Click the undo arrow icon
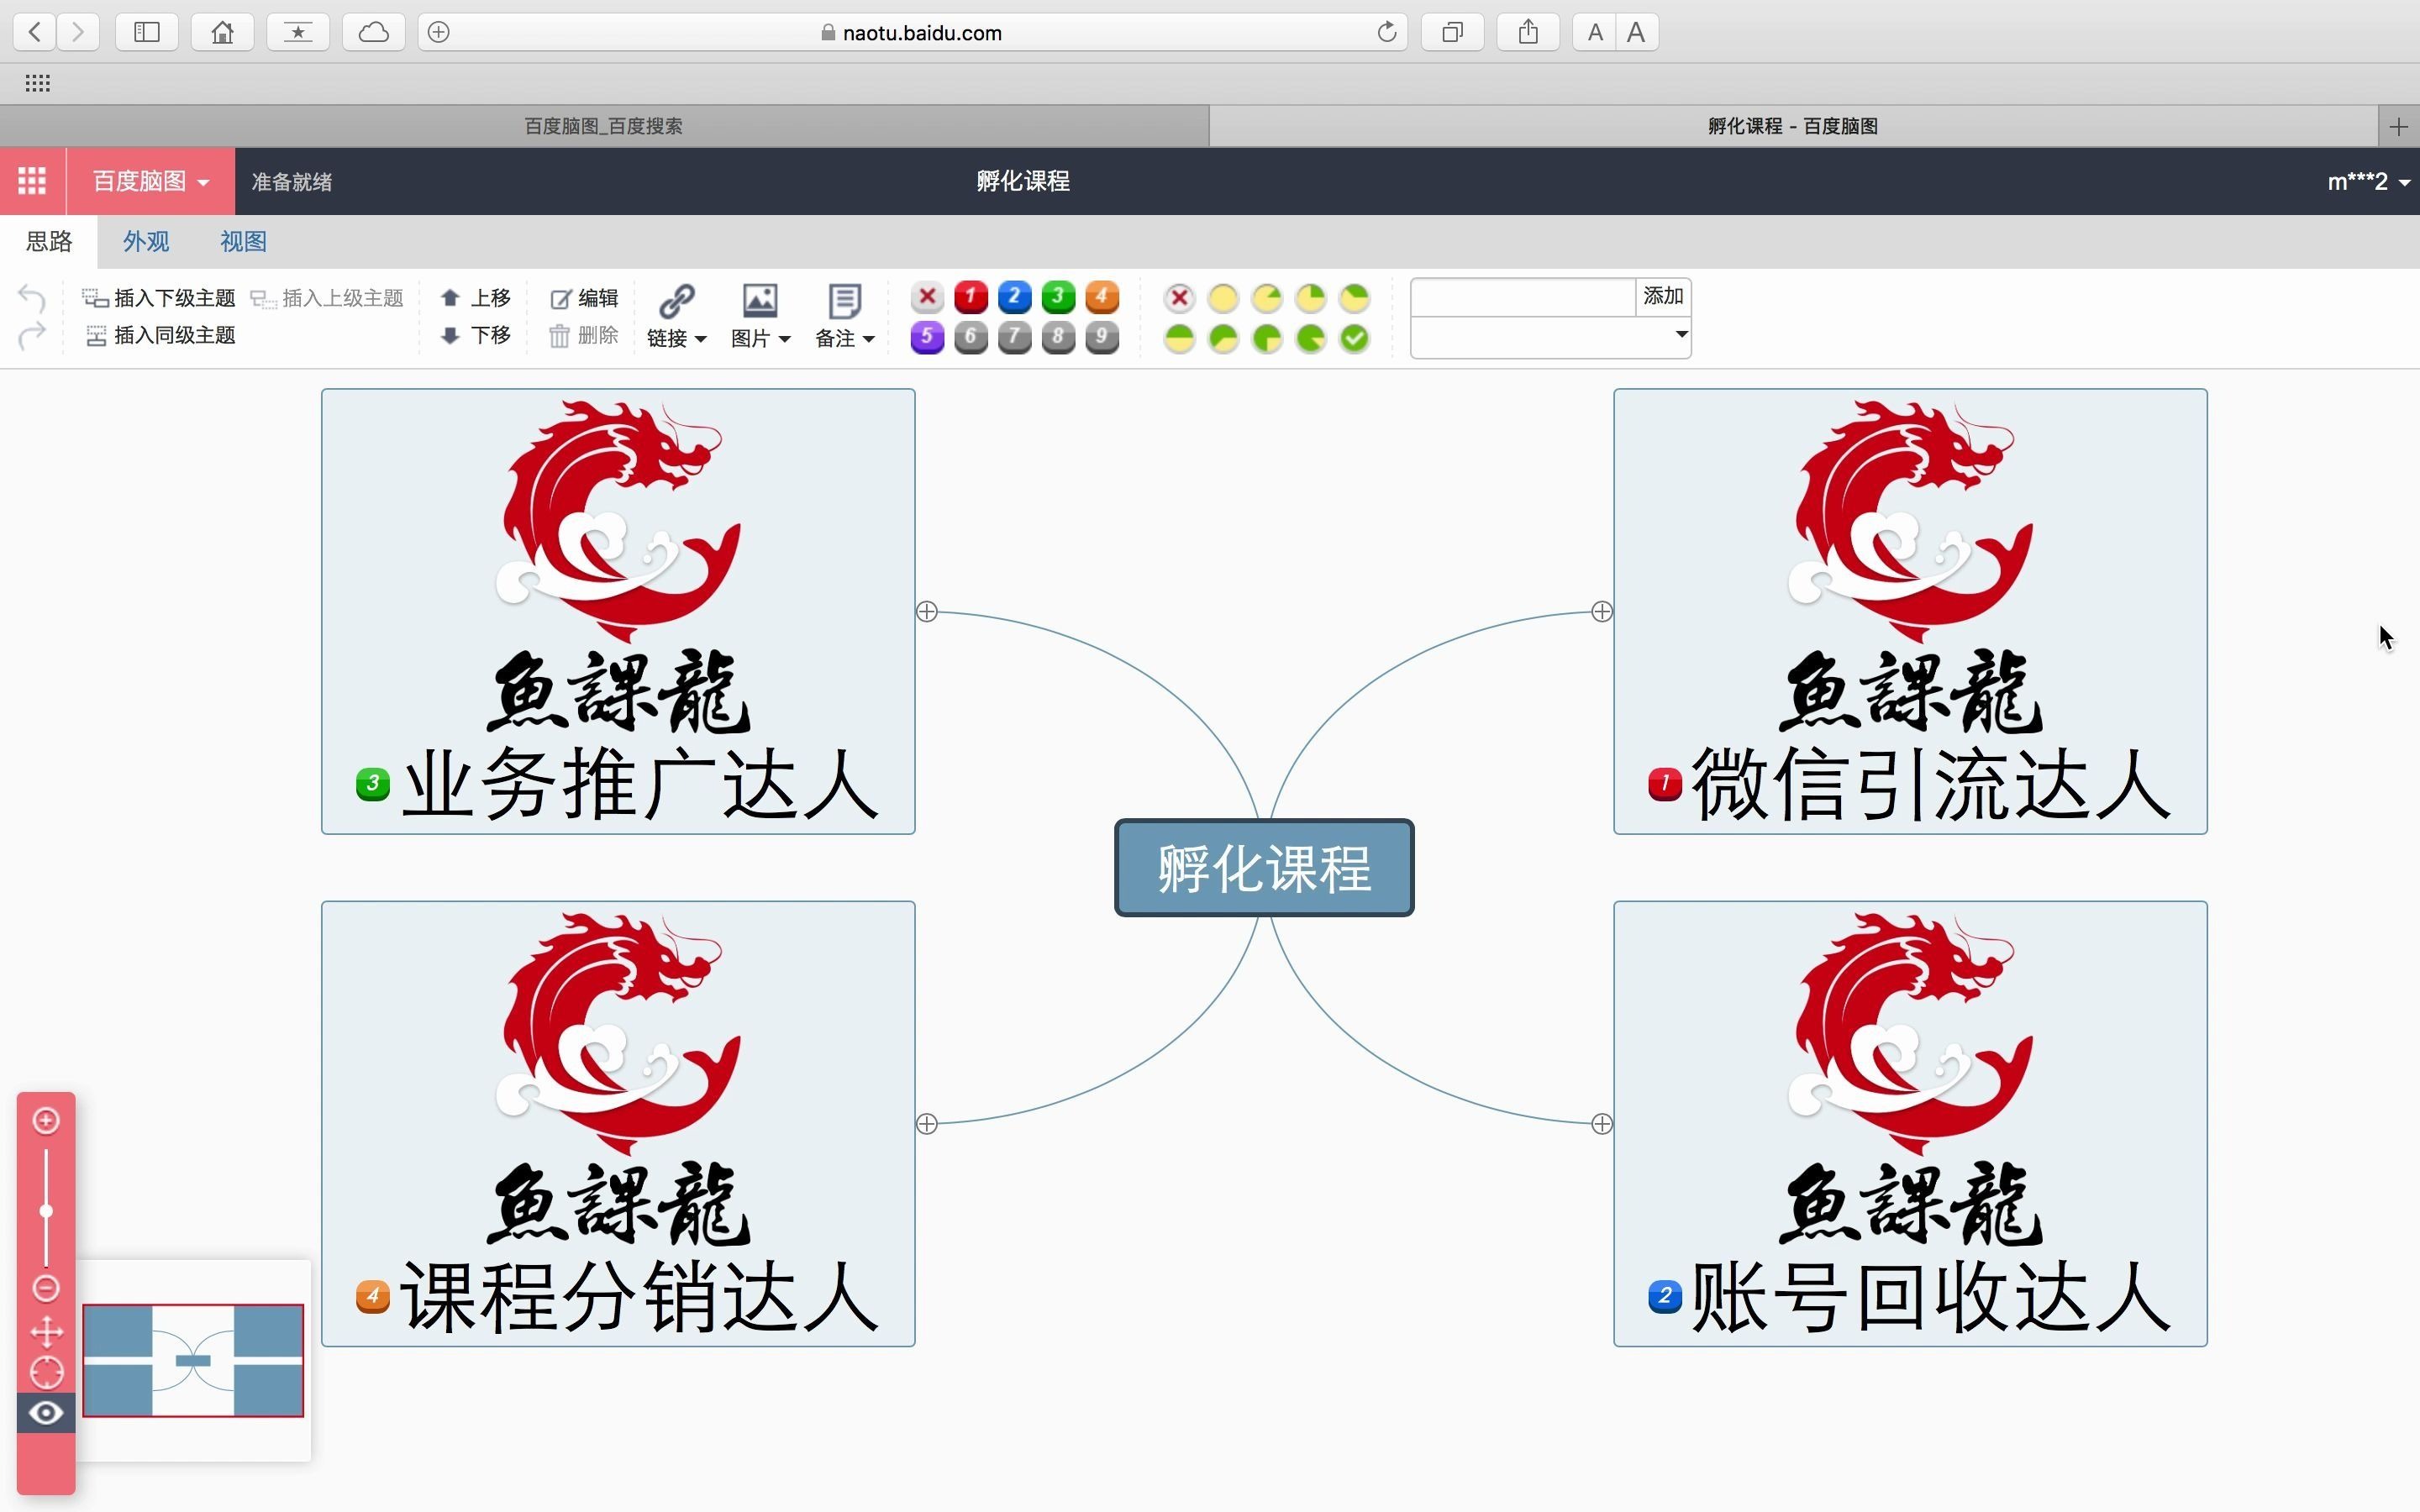Screen dimensions: 2420x1512 pyautogui.click(x=32, y=298)
